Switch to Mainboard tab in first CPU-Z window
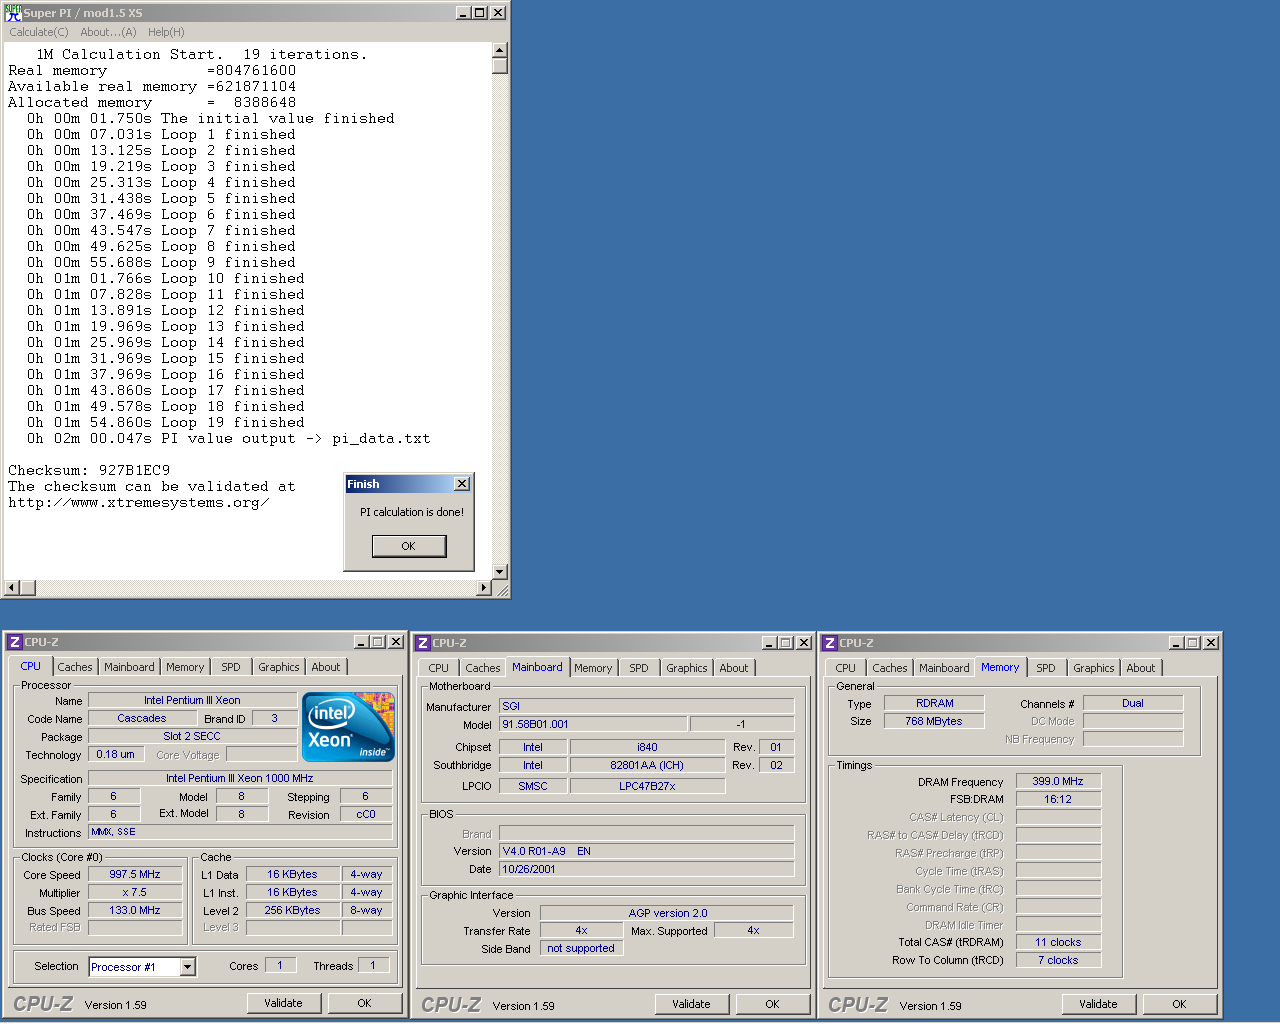1280x1024 pixels. pyautogui.click(x=129, y=667)
